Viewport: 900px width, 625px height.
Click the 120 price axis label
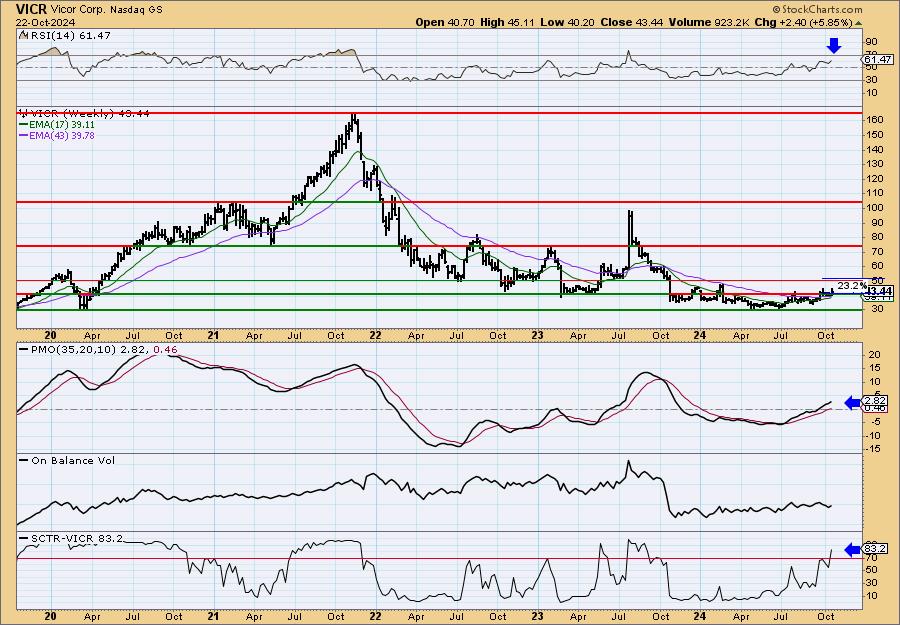click(875, 178)
